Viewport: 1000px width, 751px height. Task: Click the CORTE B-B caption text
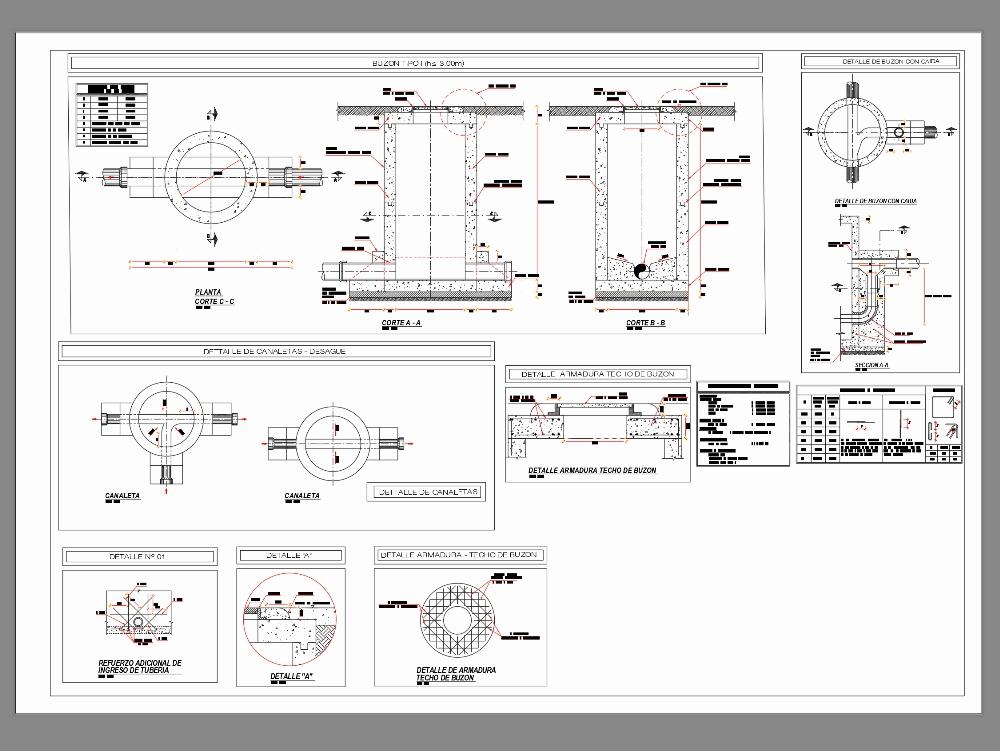[x=645, y=324]
